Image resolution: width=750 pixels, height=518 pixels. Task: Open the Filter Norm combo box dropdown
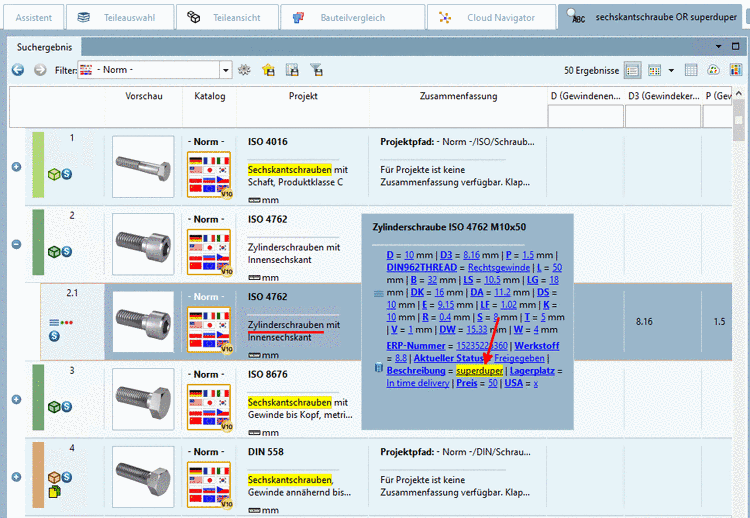click(x=226, y=70)
